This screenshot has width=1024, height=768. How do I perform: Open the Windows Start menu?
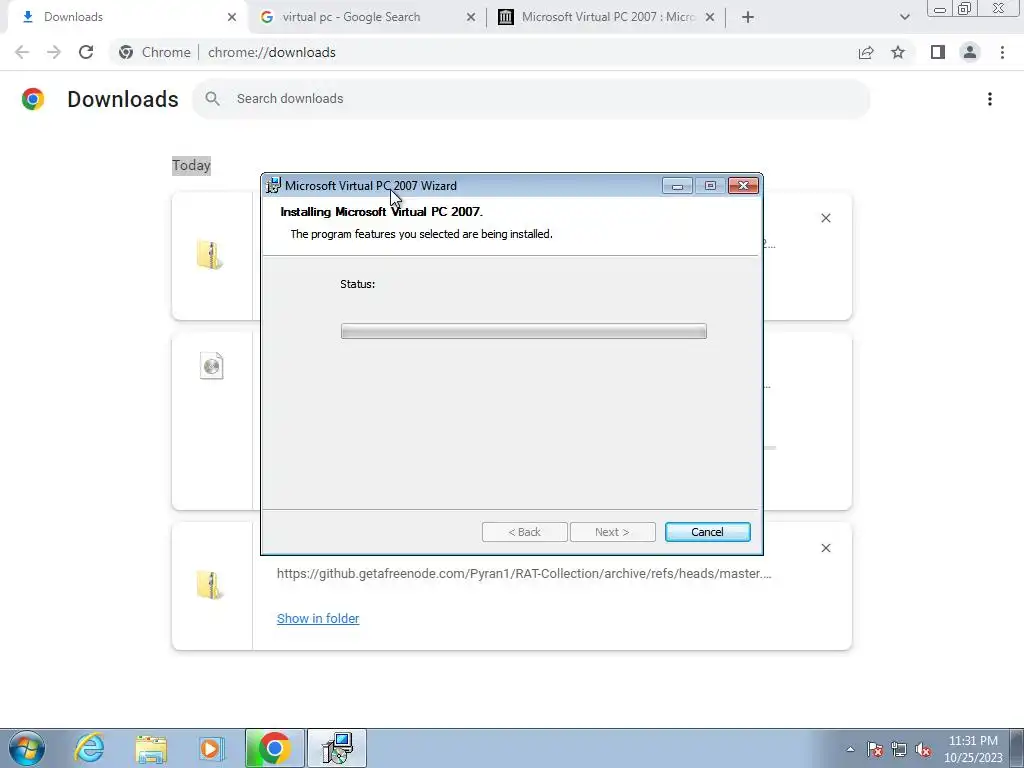(x=26, y=748)
